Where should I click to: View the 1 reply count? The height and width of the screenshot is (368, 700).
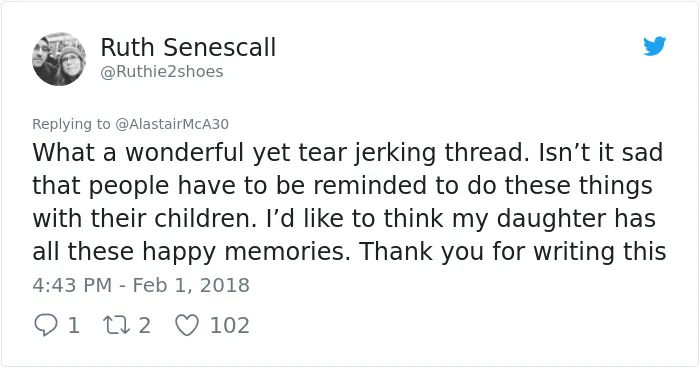[74, 326]
